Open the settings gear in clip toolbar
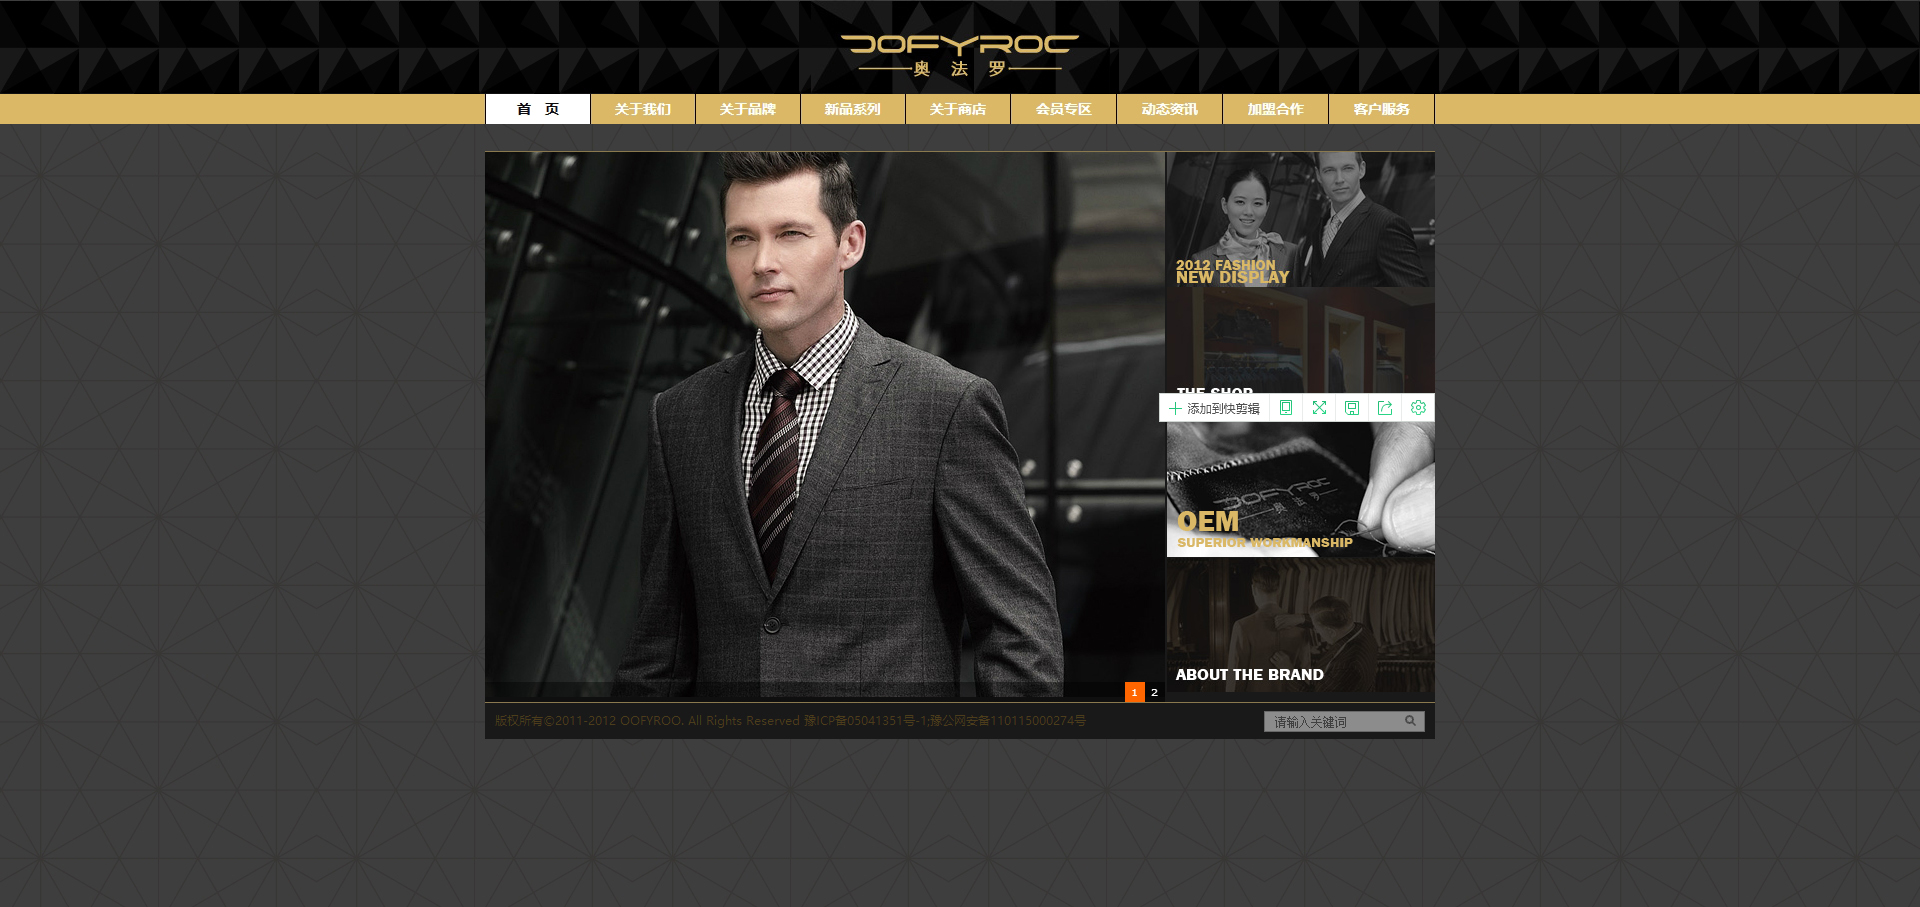1920x907 pixels. (1418, 408)
